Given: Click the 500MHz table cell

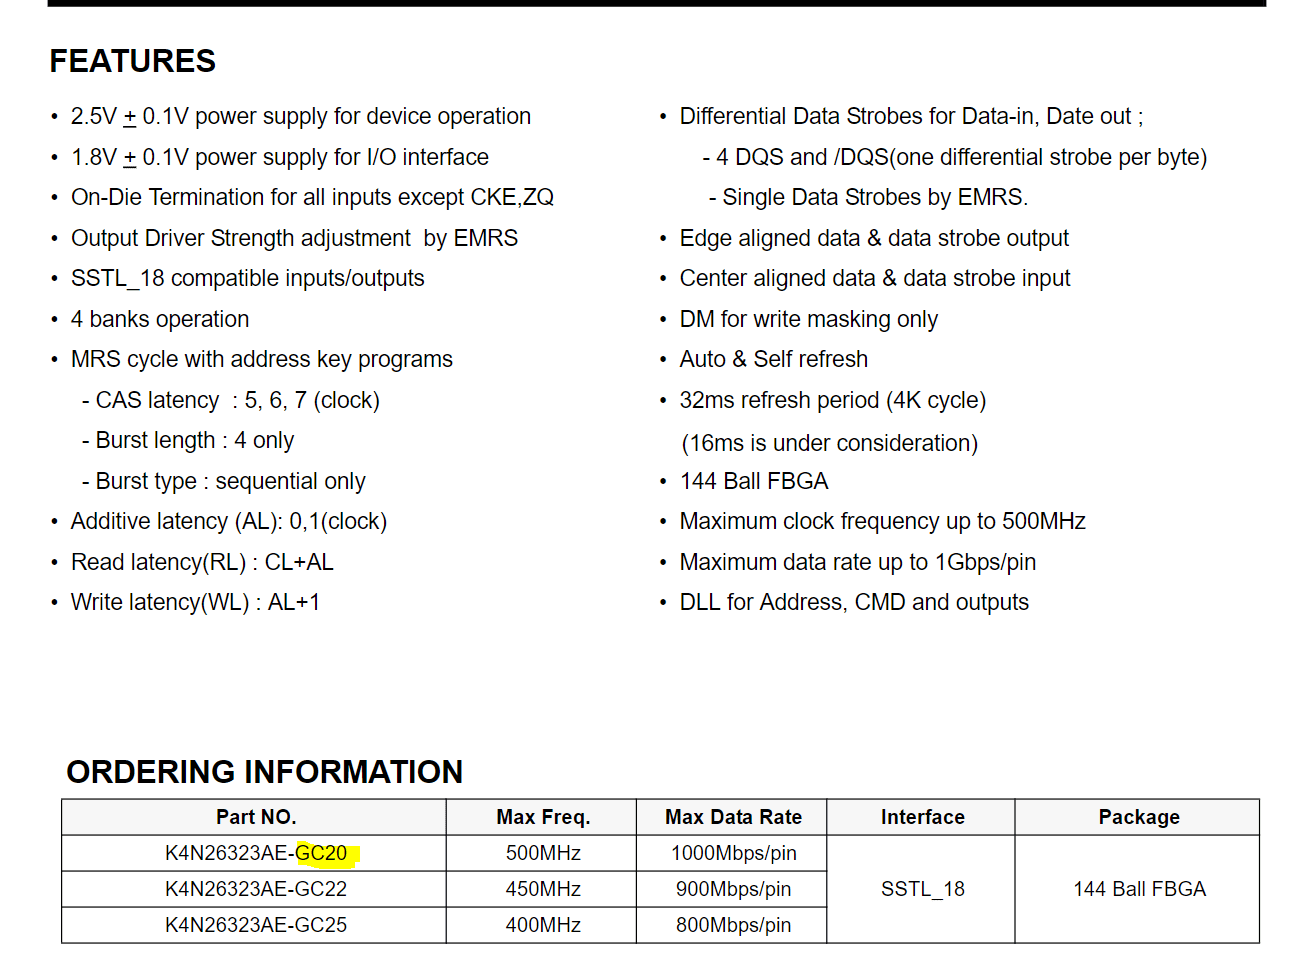Looking at the screenshot, I should 543,853.
